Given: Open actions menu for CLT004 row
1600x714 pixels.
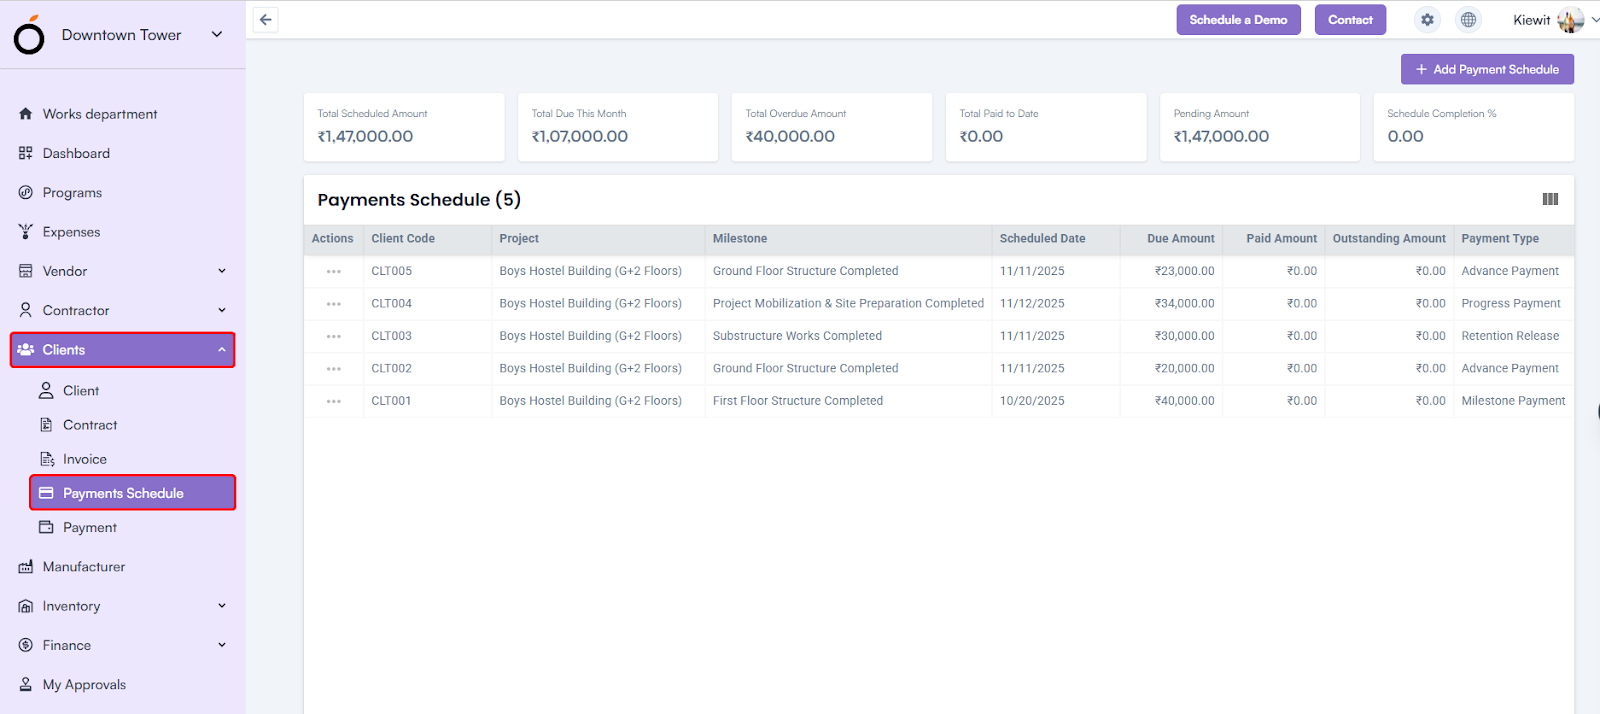Looking at the screenshot, I should click(x=333, y=304).
